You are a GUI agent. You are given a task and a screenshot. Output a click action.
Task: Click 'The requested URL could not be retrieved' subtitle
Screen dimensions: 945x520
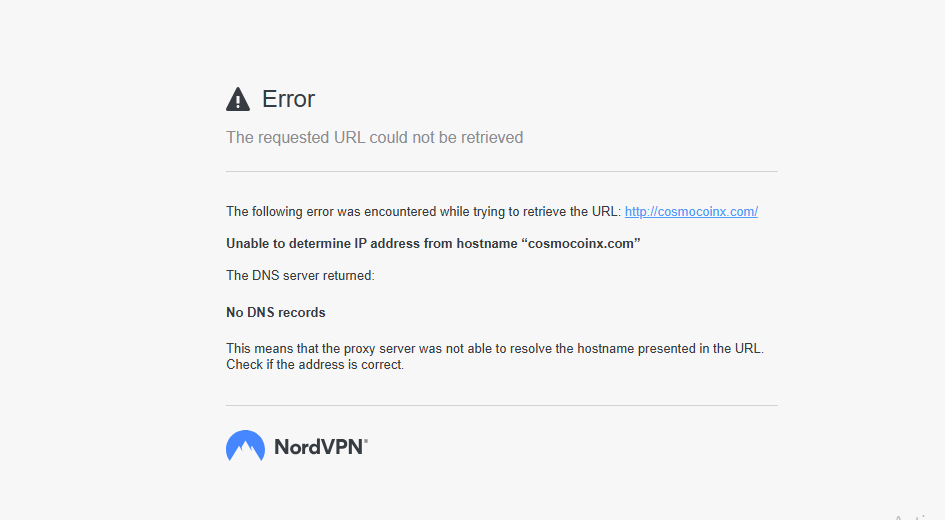coord(374,137)
